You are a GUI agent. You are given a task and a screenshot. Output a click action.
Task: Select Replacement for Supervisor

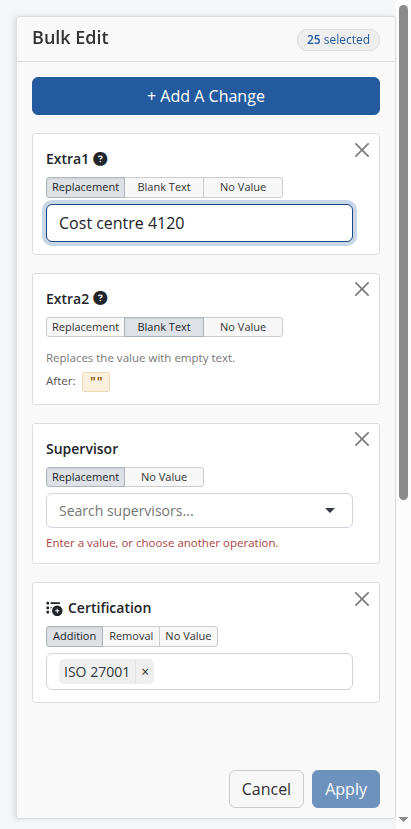[86, 477]
